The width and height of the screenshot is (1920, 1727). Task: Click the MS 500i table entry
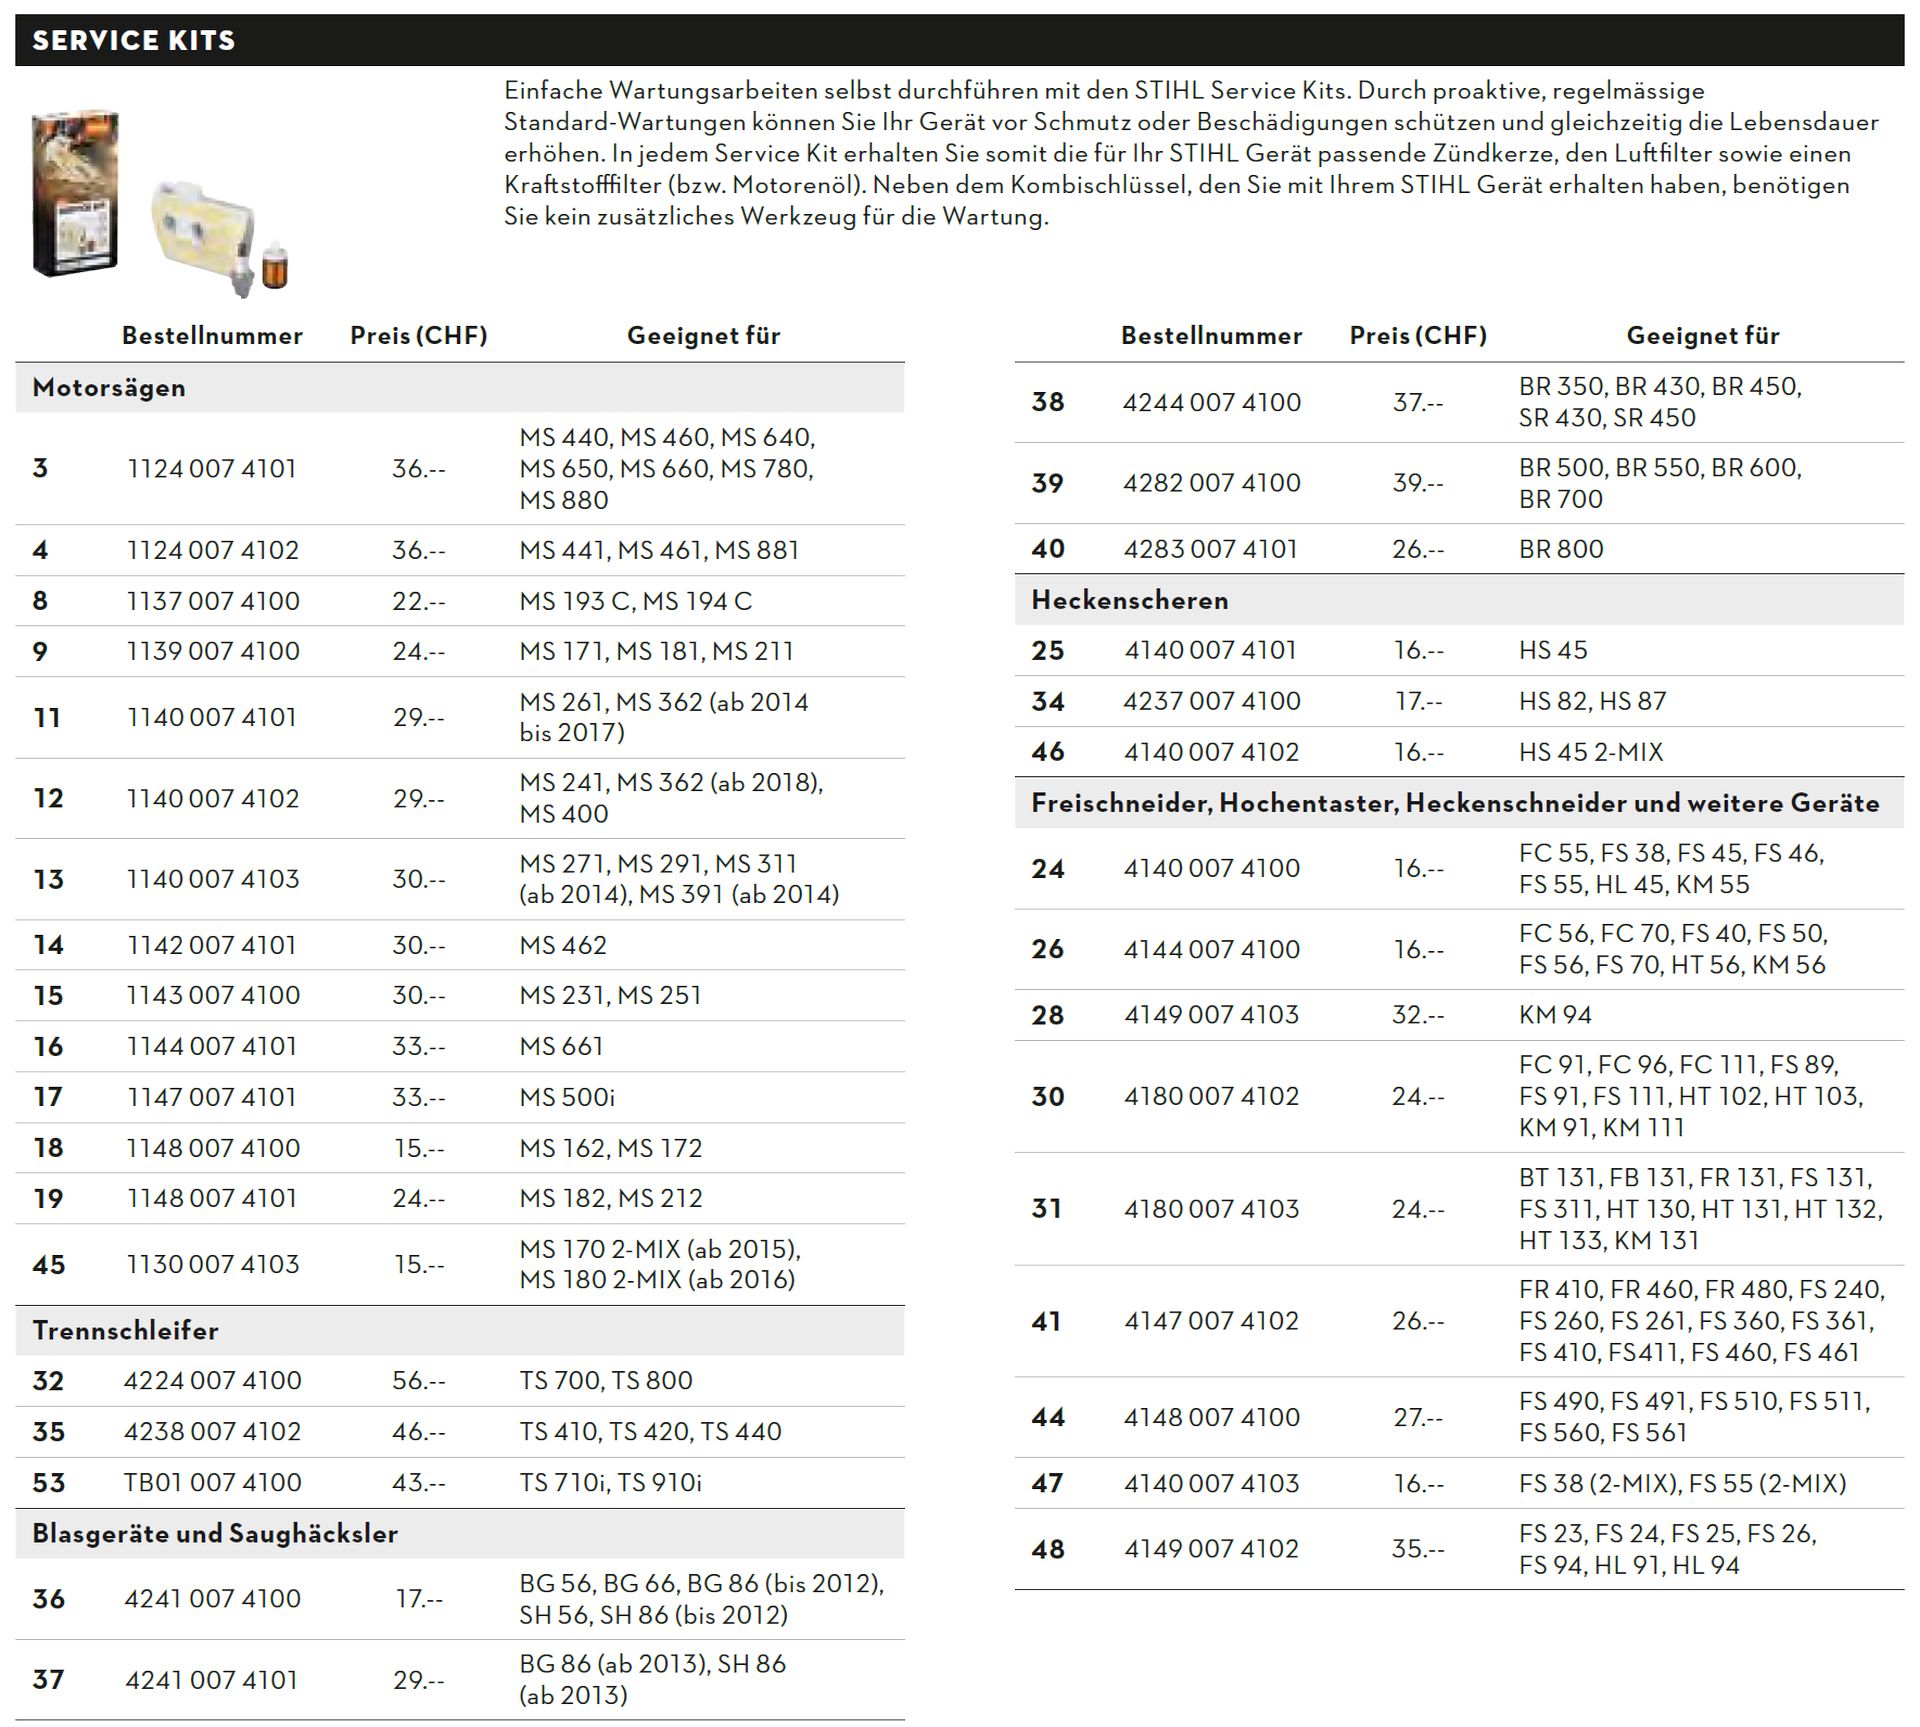(x=567, y=1097)
